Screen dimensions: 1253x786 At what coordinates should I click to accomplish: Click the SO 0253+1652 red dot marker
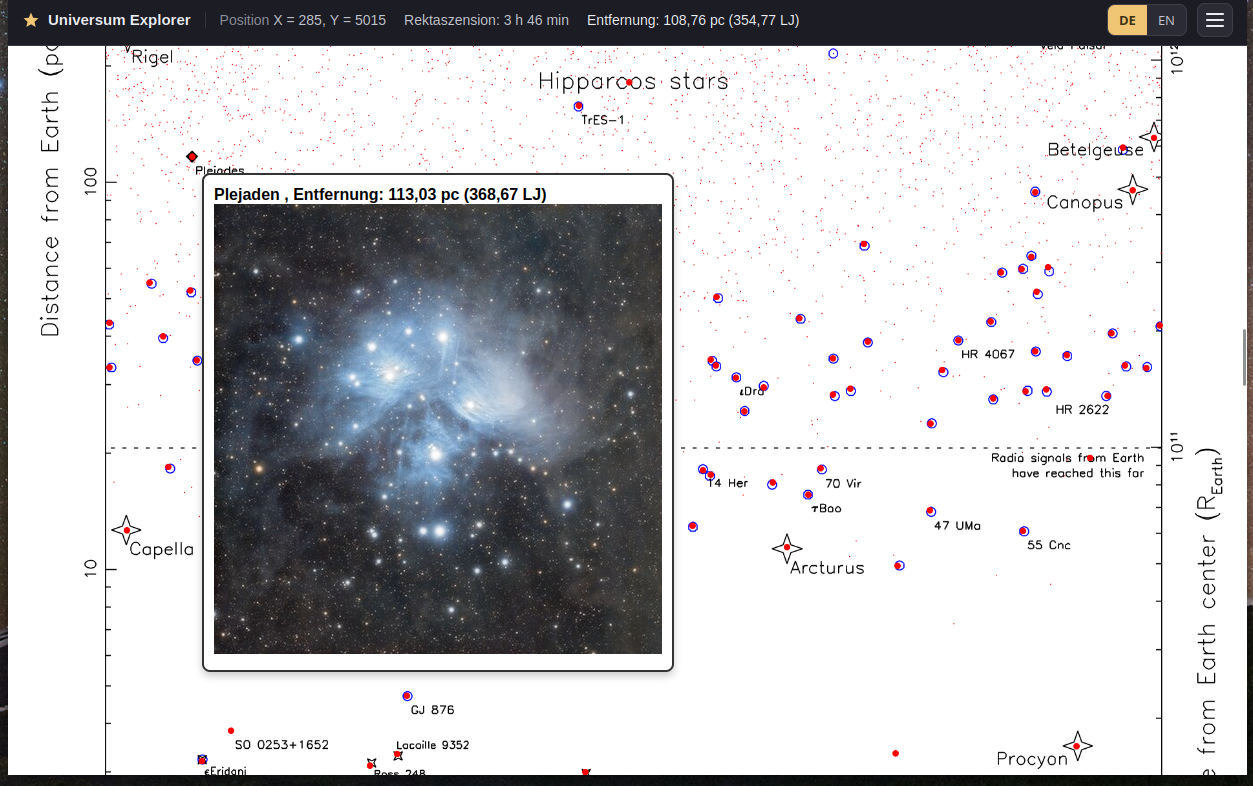(231, 731)
